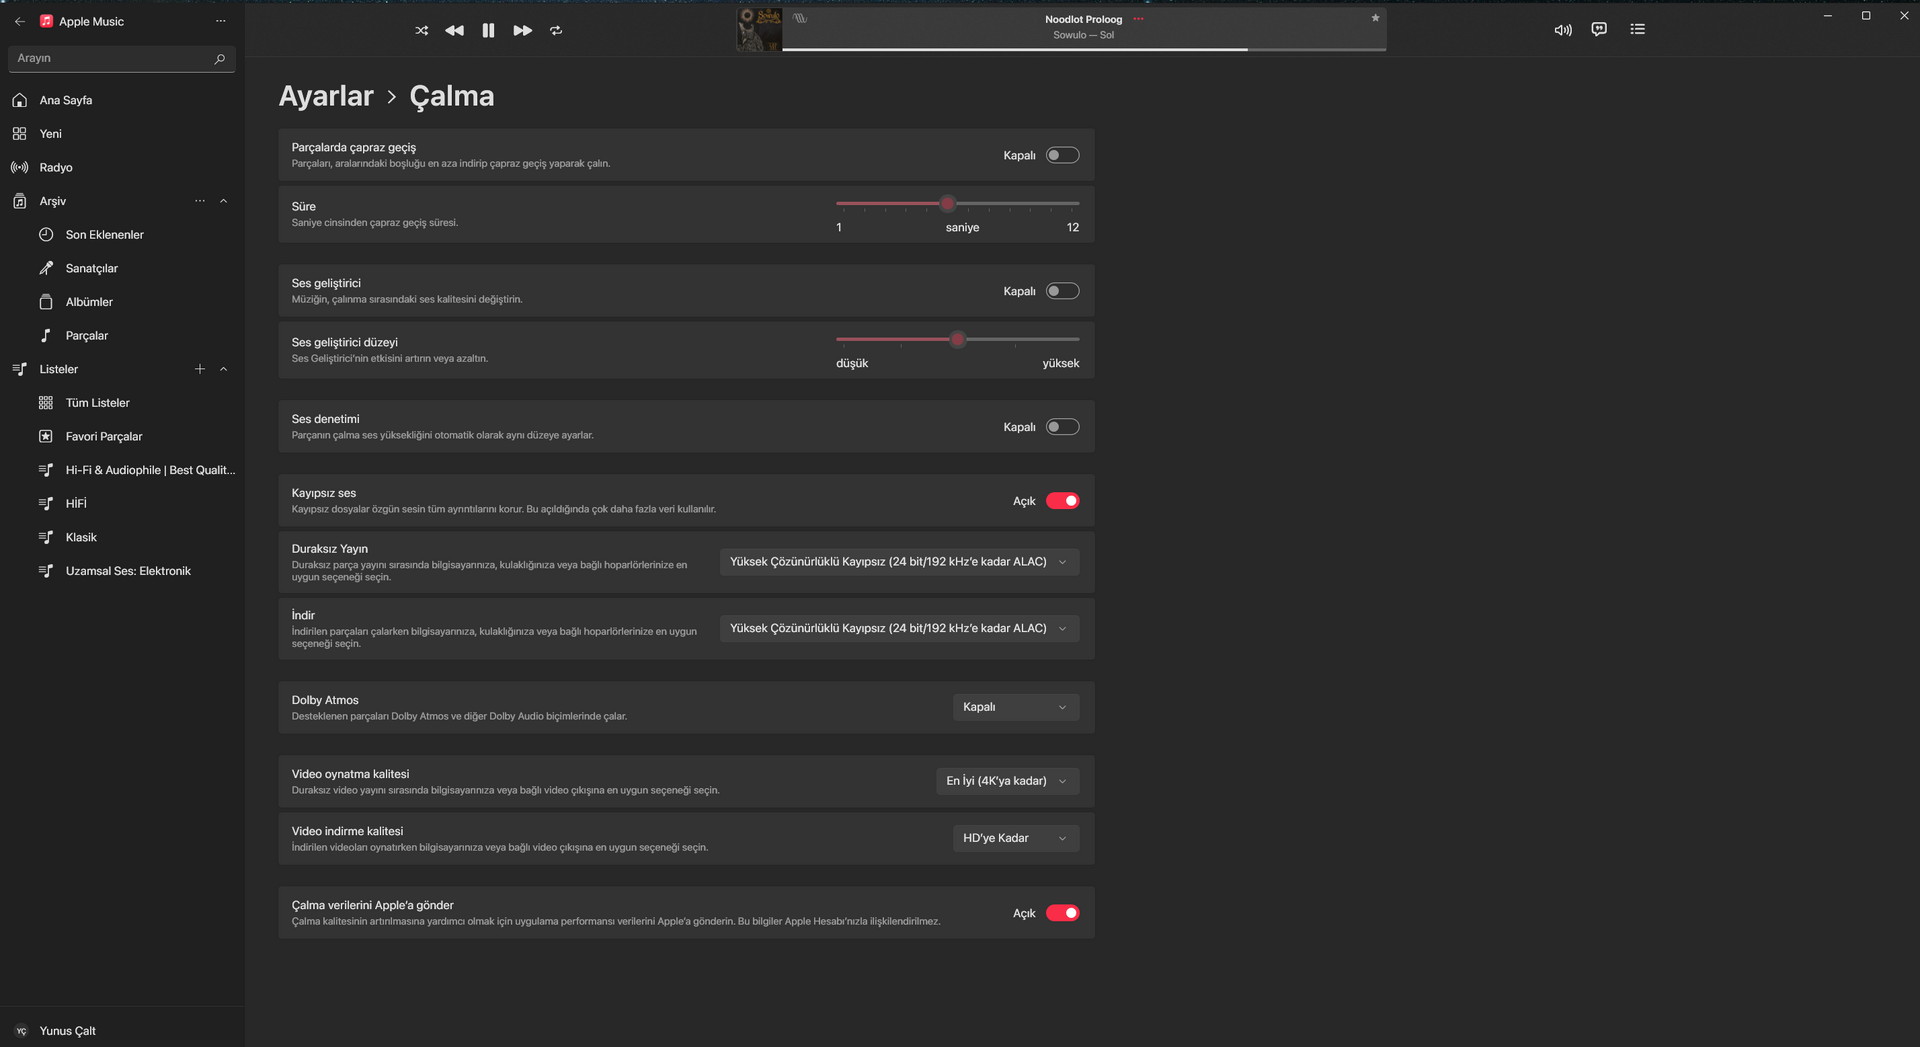The width and height of the screenshot is (1920, 1047).
Task: Open more options for Noodlot Proloog
Action: point(1138,19)
